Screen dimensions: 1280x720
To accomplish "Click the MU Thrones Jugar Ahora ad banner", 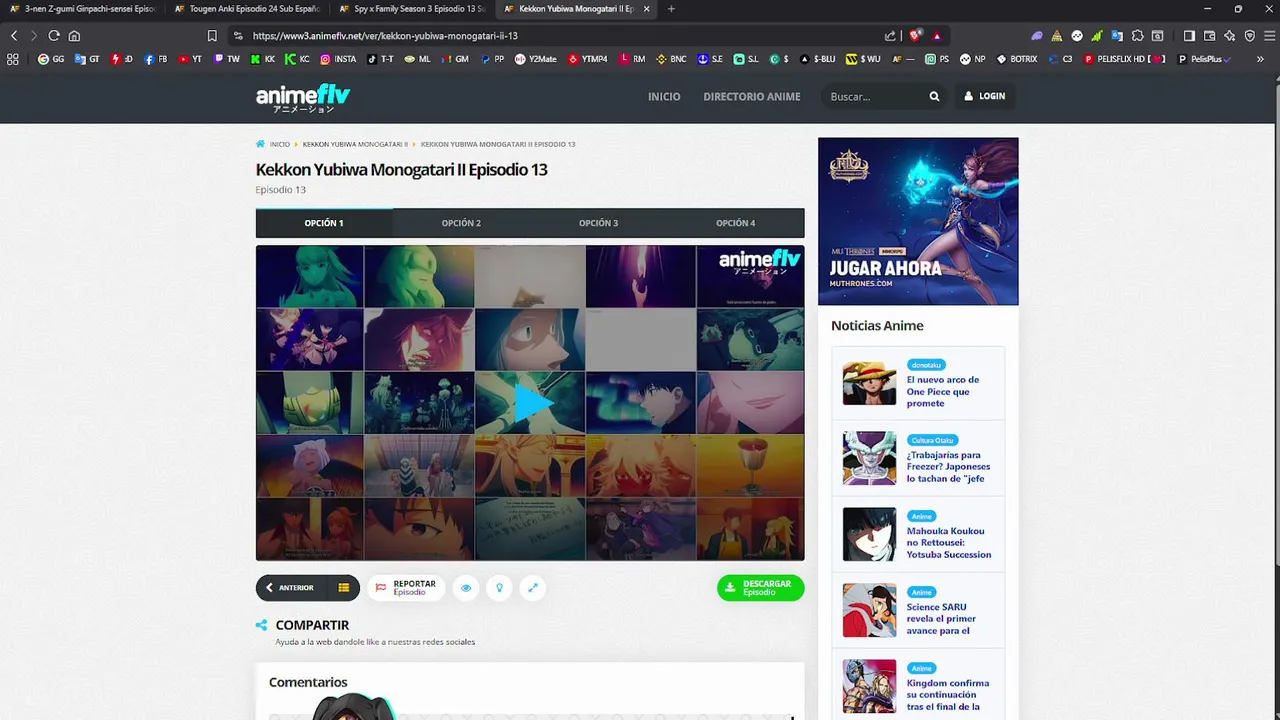I will pos(918,221).
